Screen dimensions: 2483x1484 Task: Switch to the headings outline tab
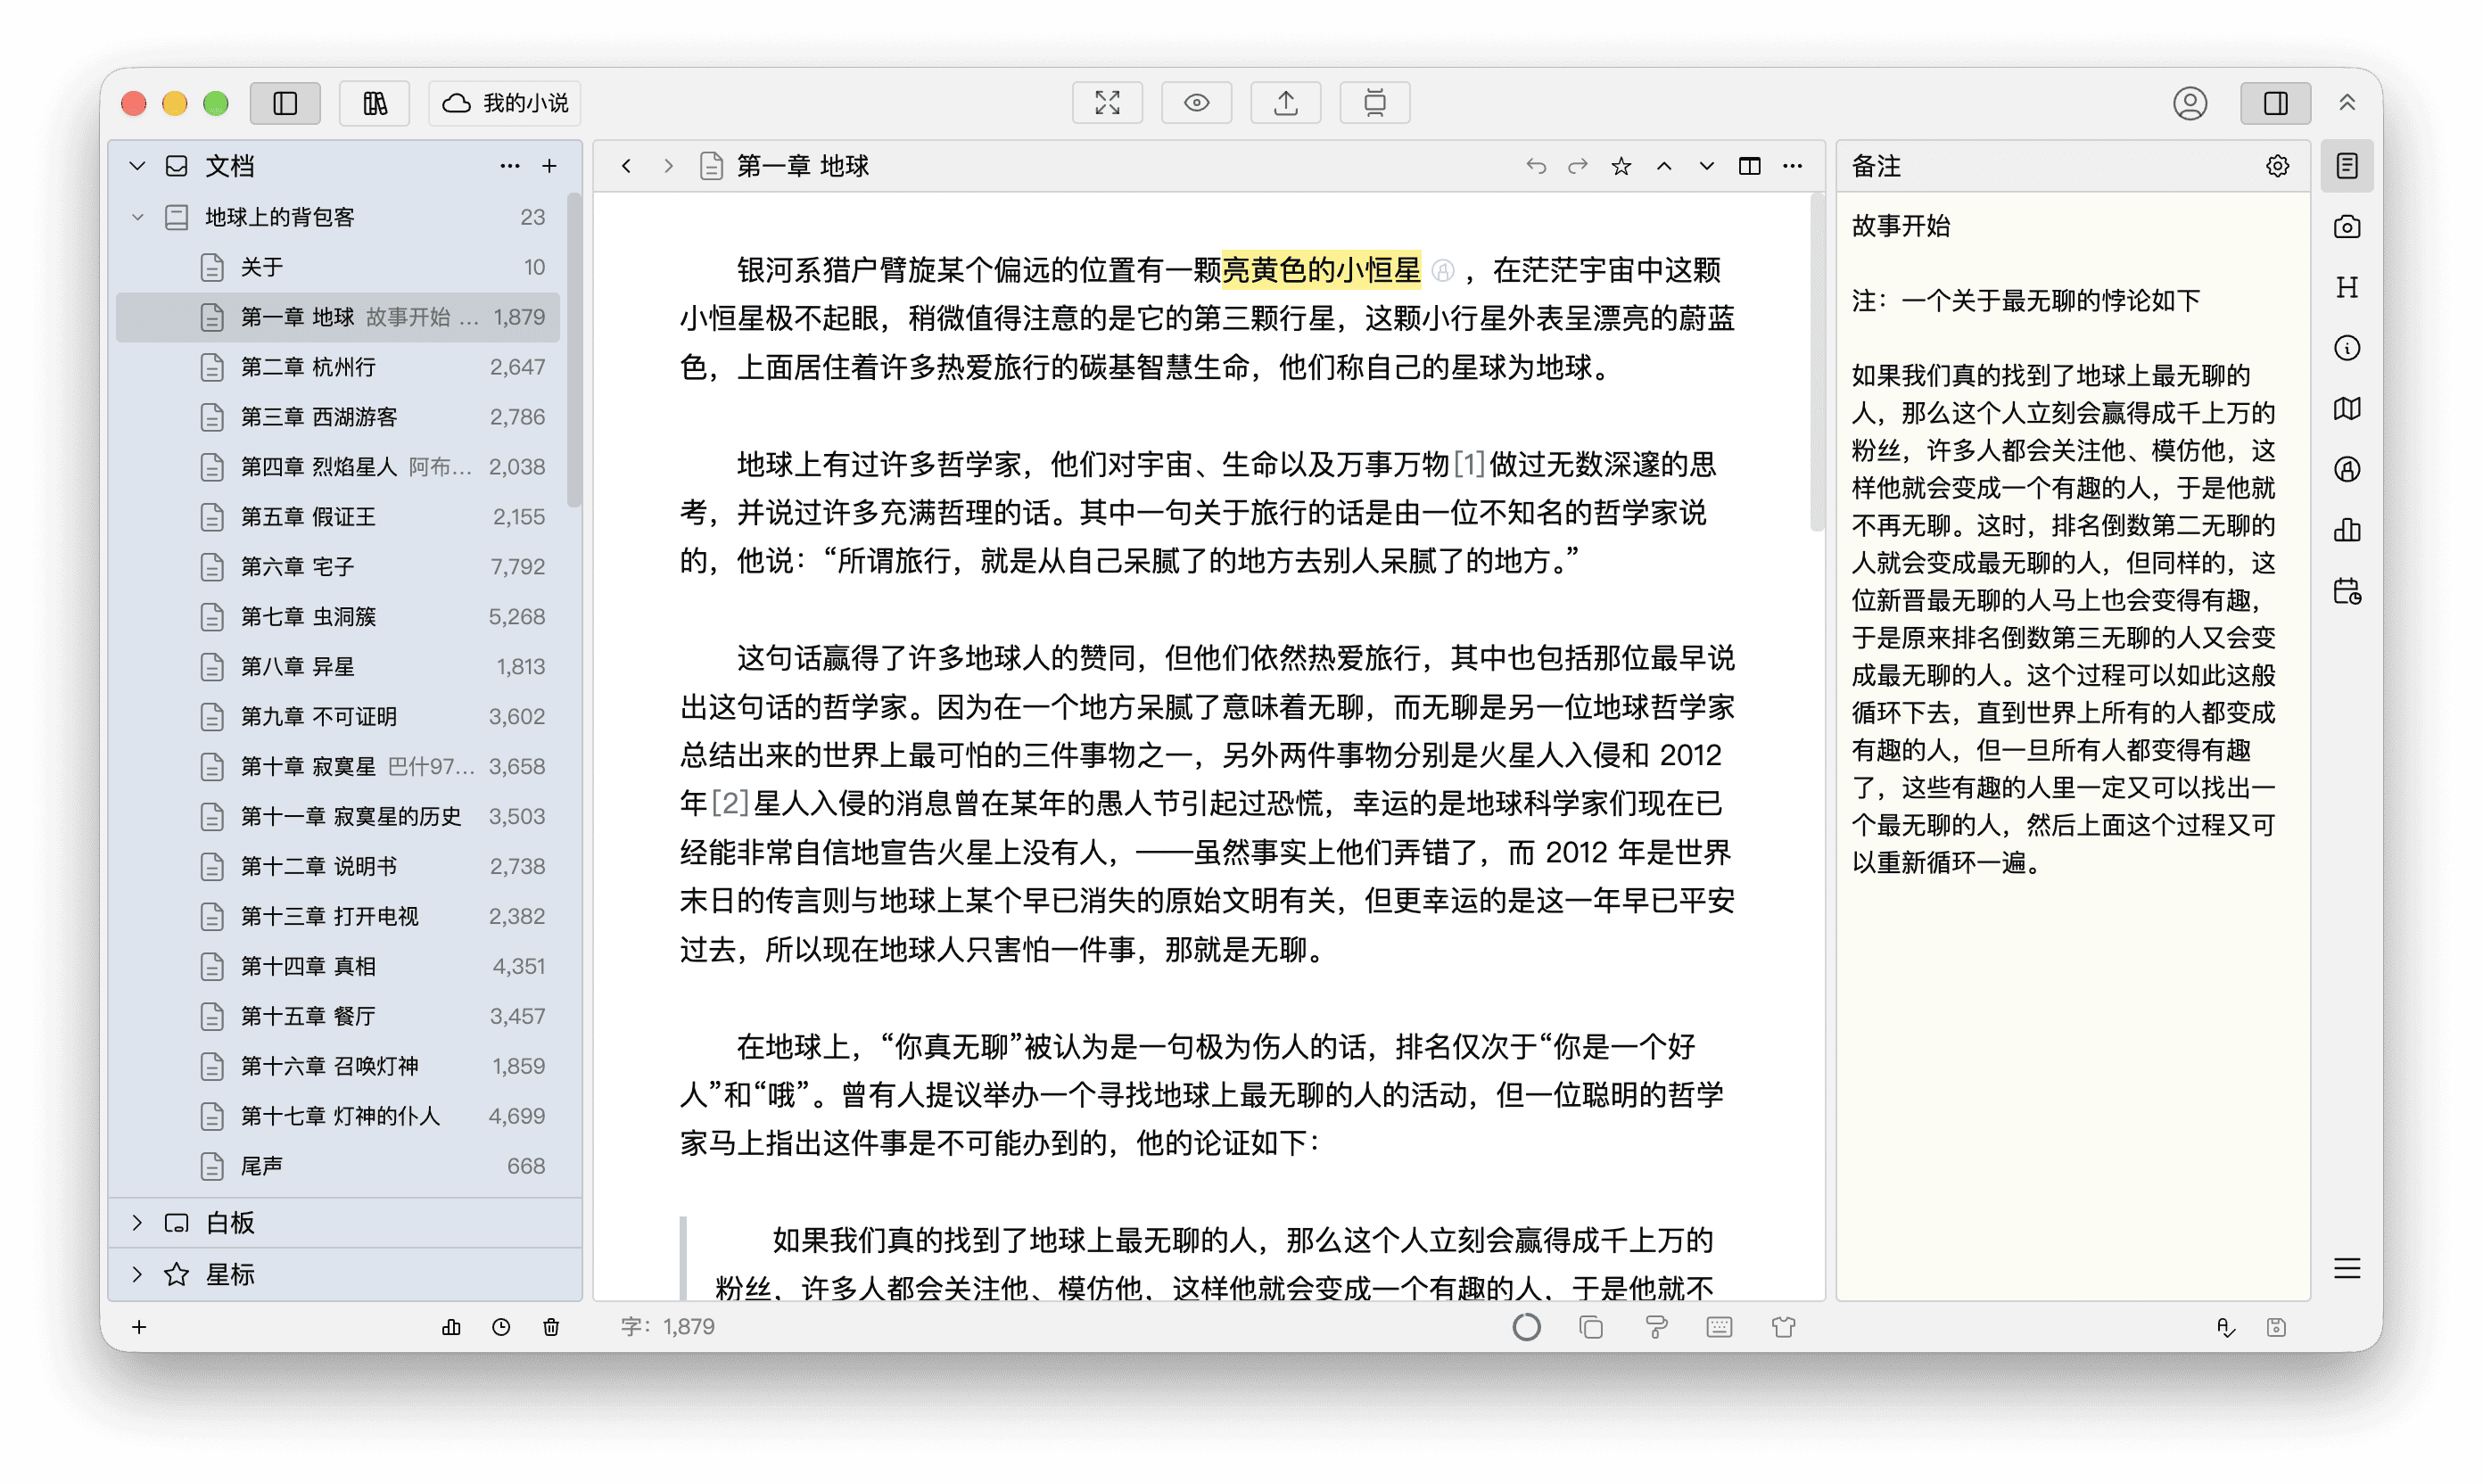(2347, 288)
